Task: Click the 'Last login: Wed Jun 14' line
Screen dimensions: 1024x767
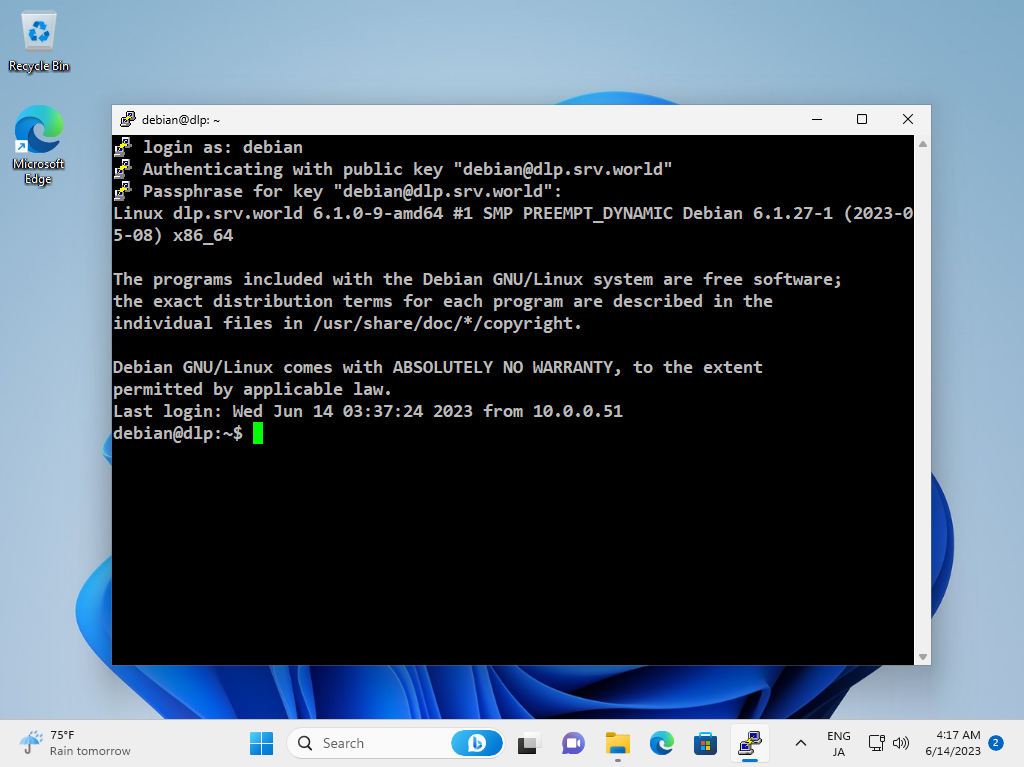Action: 368,411
